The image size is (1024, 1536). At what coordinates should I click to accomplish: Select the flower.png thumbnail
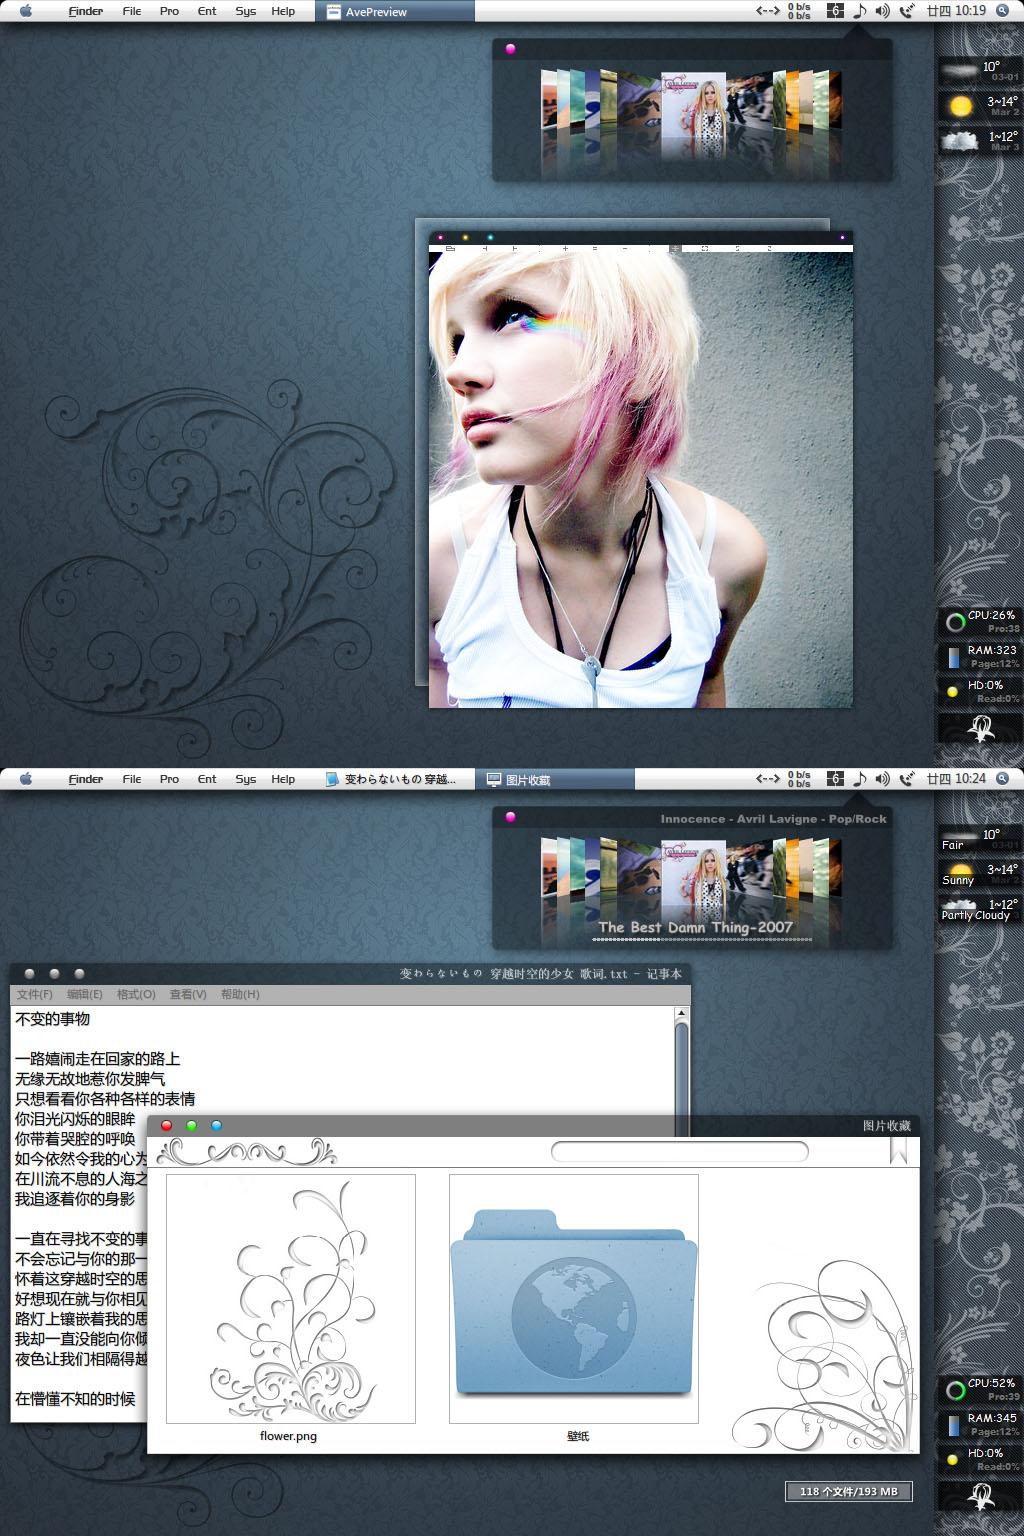click(290, 1298)
